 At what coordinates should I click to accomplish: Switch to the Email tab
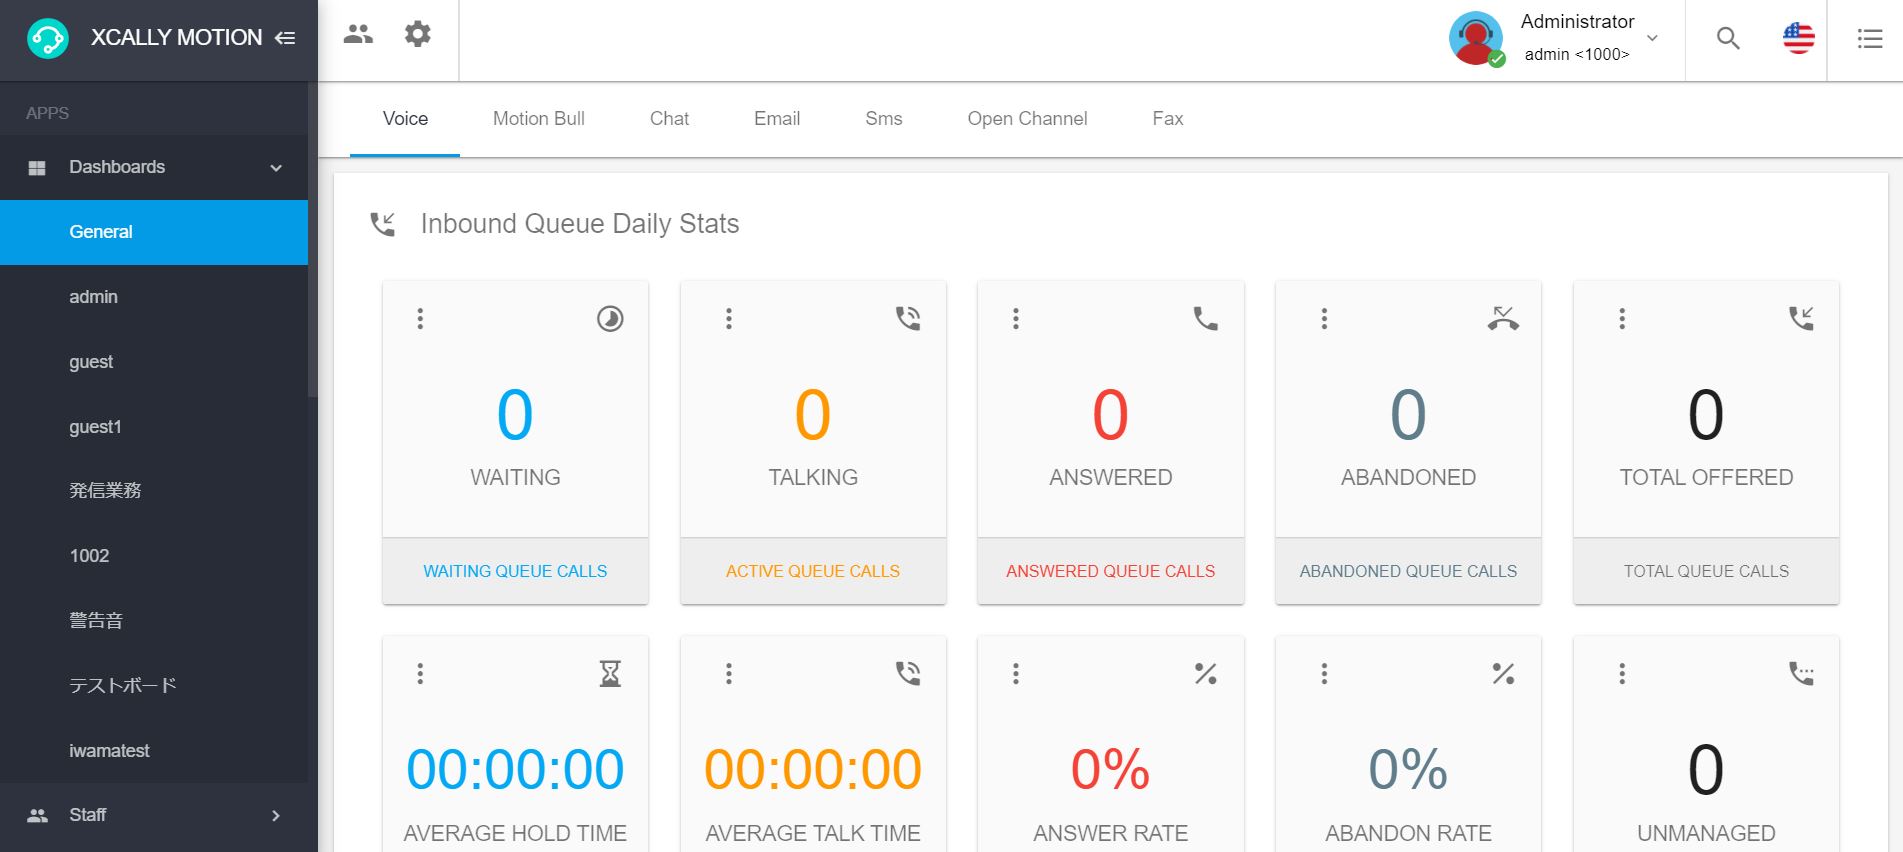coord(777,119)
